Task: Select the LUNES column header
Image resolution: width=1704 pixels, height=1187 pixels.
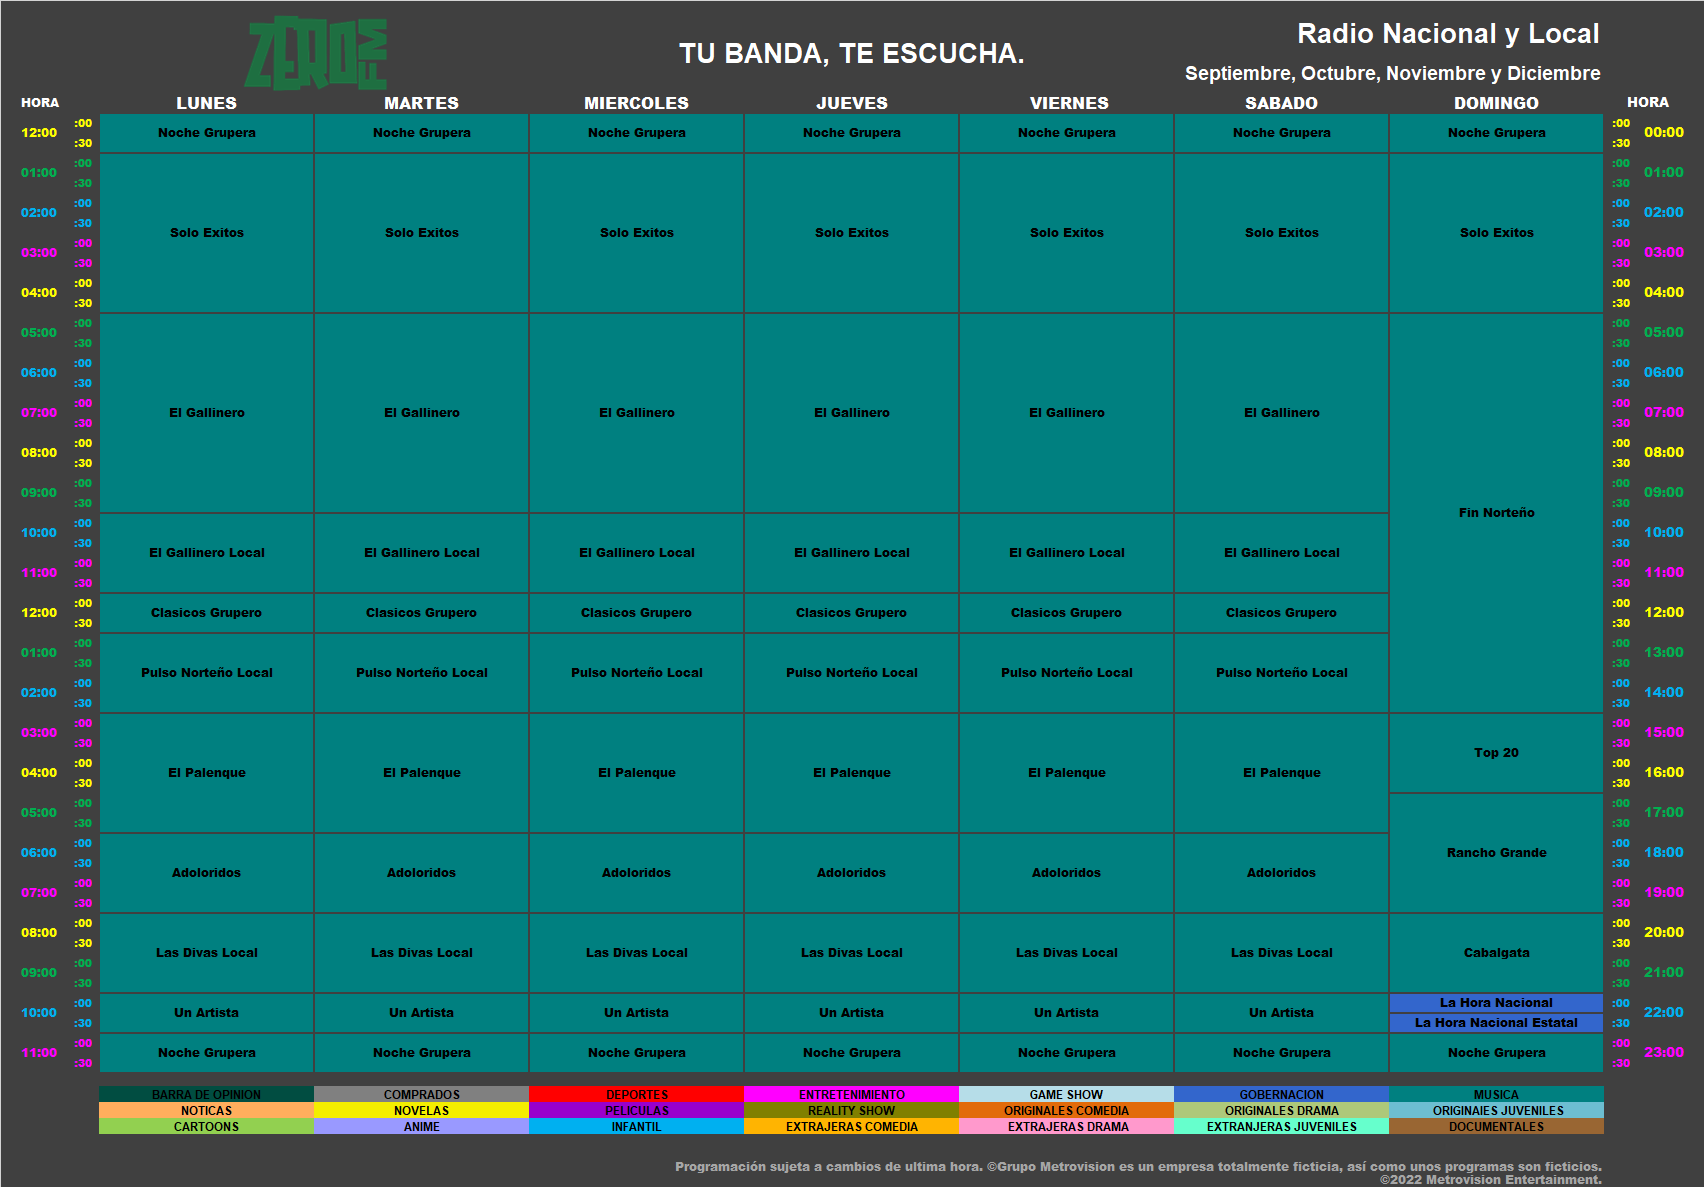Action: (207, 103)
